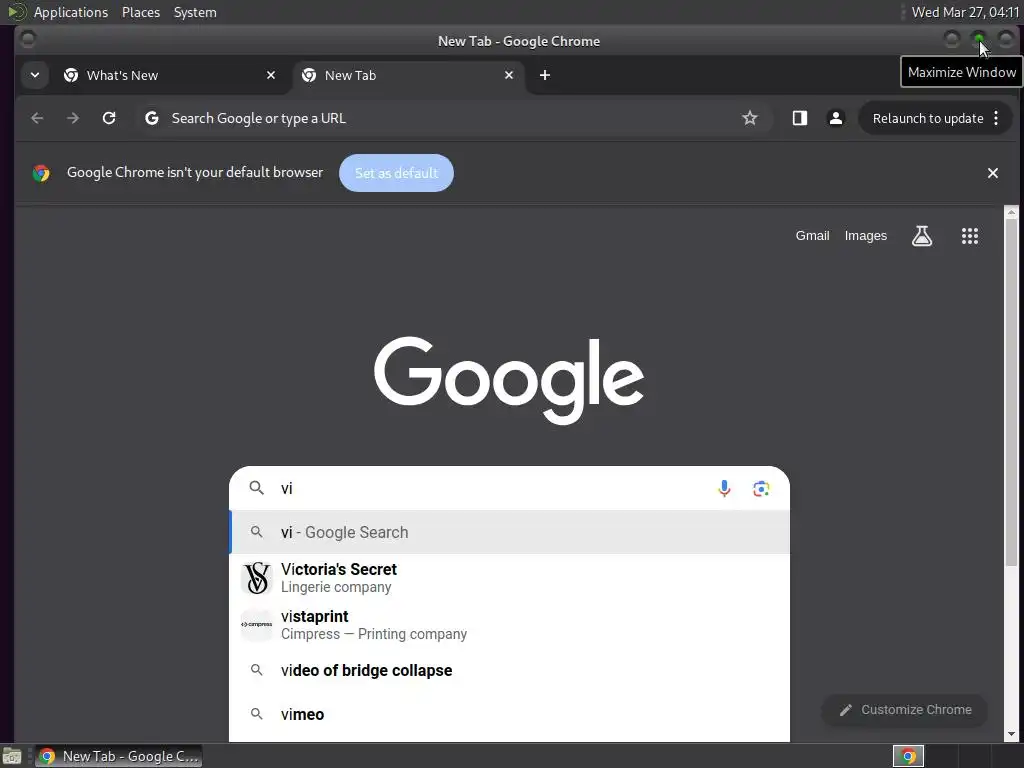Open the Gmail link

point(812,236)
